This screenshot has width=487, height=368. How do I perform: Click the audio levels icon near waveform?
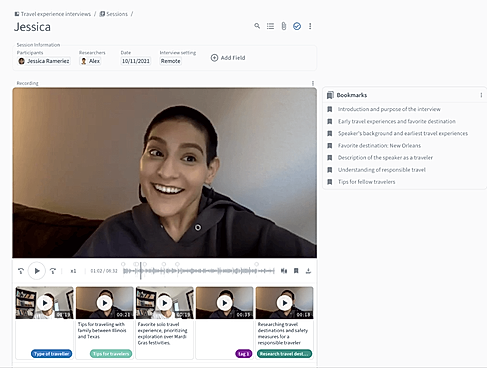tap(284, 271)
